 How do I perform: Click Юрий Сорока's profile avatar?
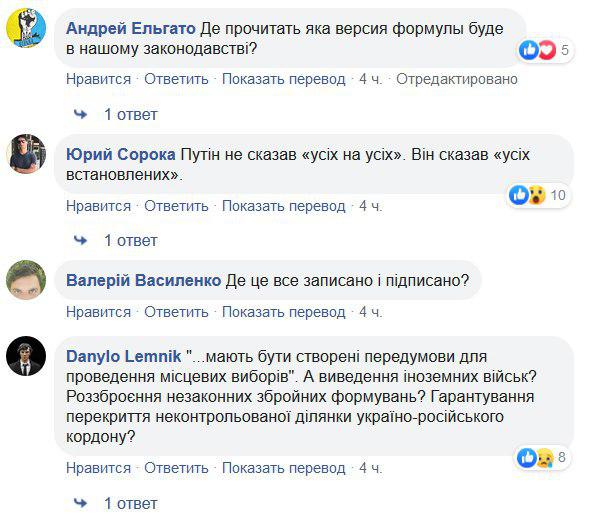pyautogui.click(x=27, y=154)
